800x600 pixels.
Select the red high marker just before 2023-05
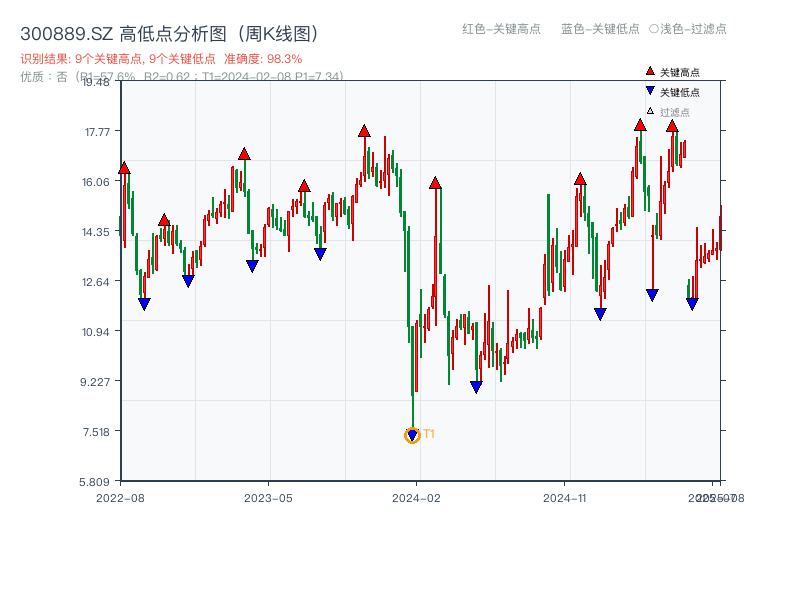point(244,154)
